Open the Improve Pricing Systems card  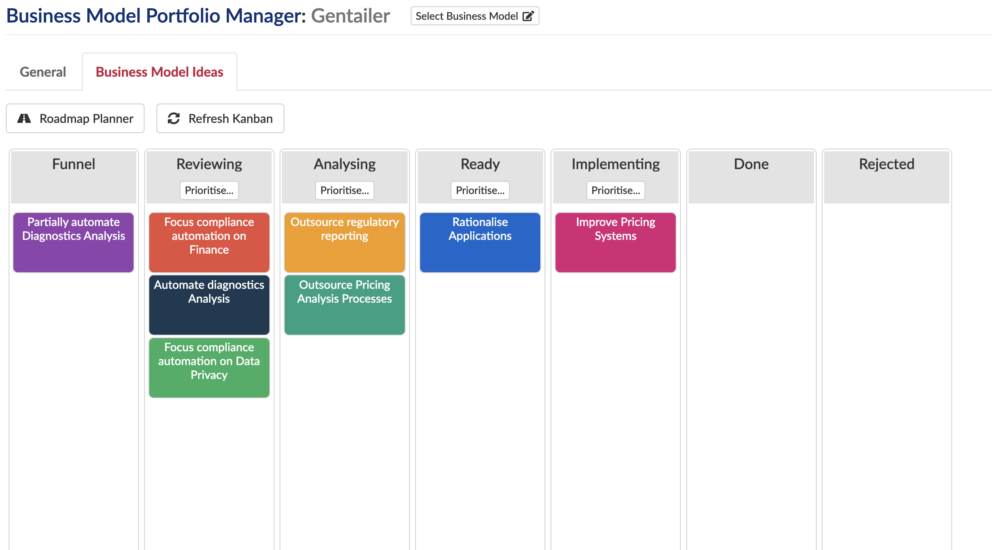615,242
